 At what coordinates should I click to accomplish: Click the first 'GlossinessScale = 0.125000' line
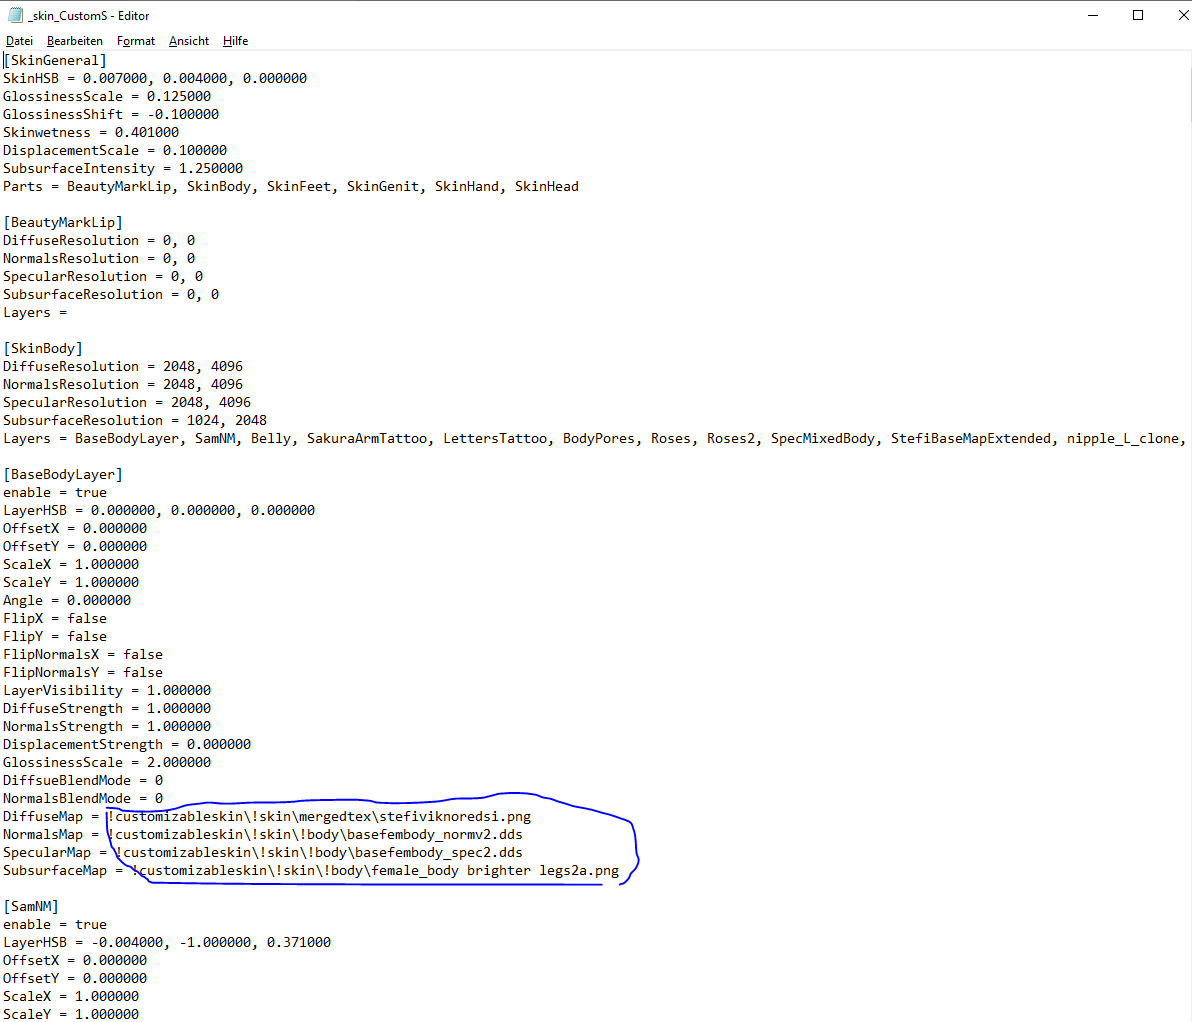107,97
